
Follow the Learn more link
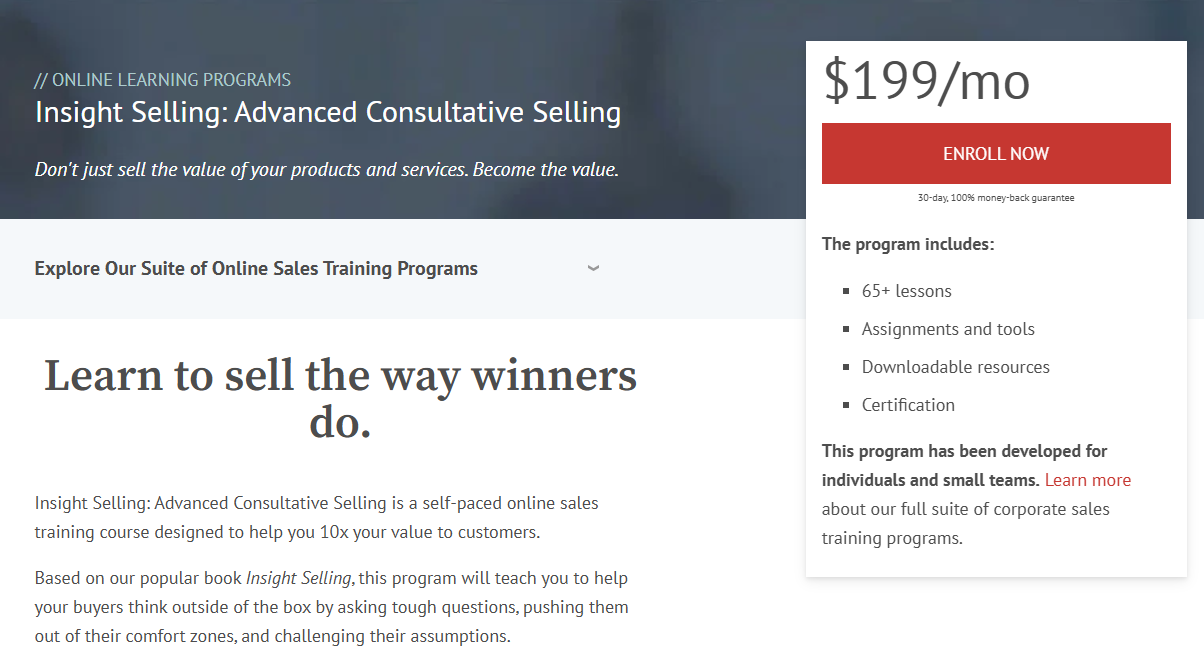coord(1088,480)
